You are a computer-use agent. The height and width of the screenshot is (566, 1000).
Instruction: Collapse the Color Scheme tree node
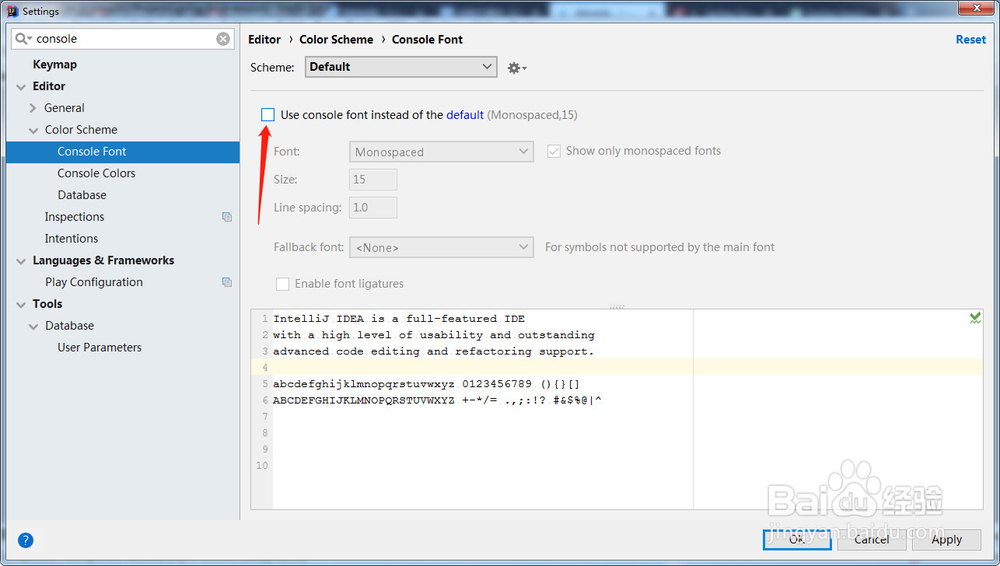coord(33,130)
